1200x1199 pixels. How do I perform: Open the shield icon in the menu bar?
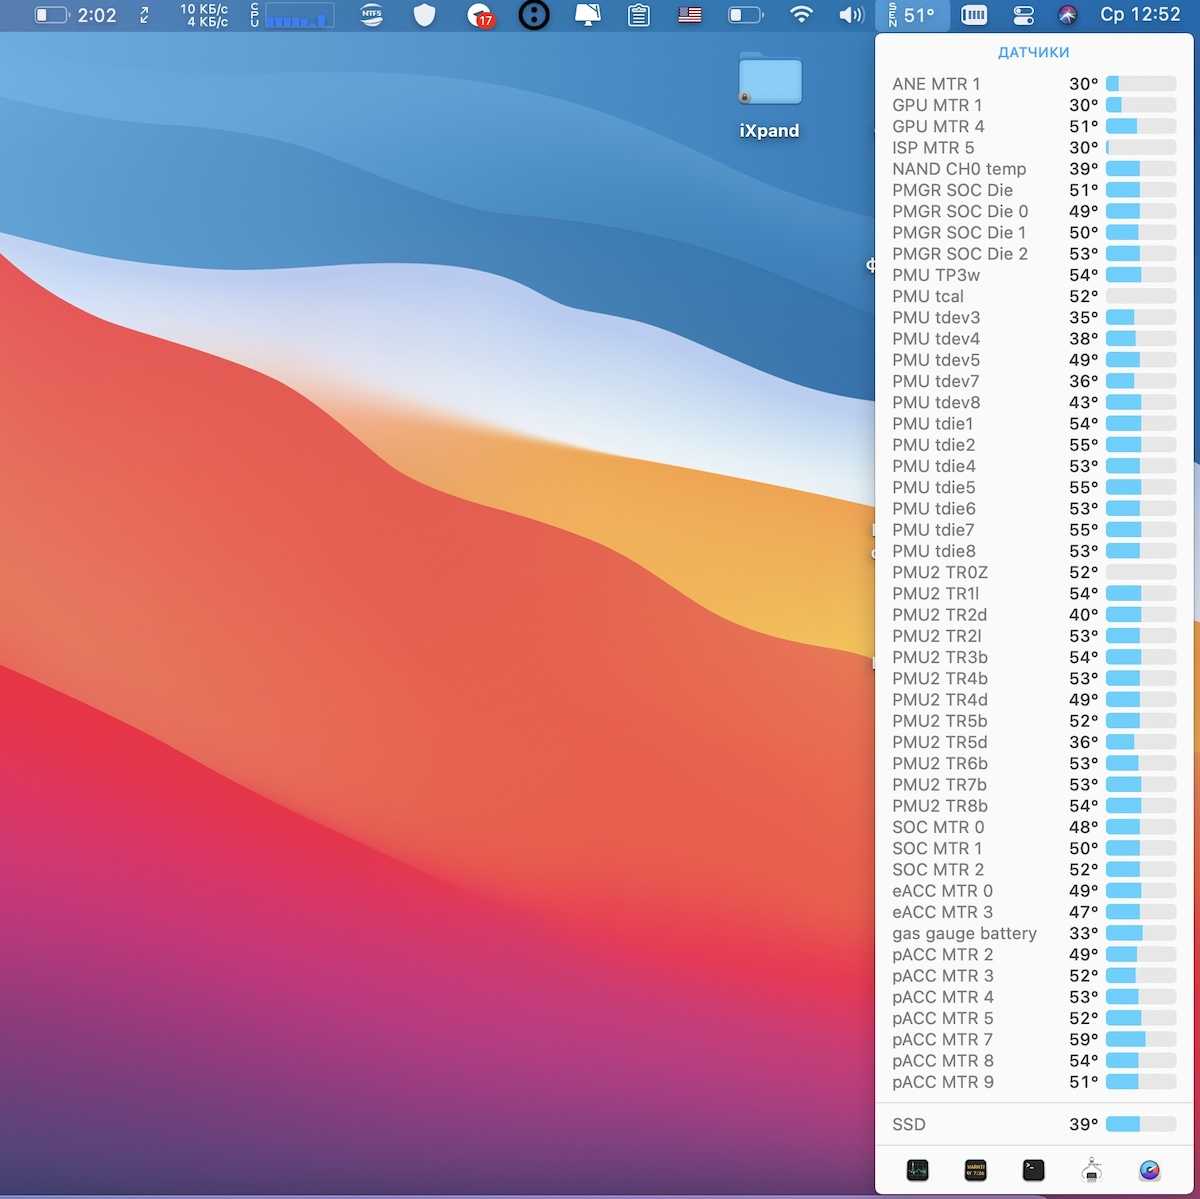[x=425, y=15]
